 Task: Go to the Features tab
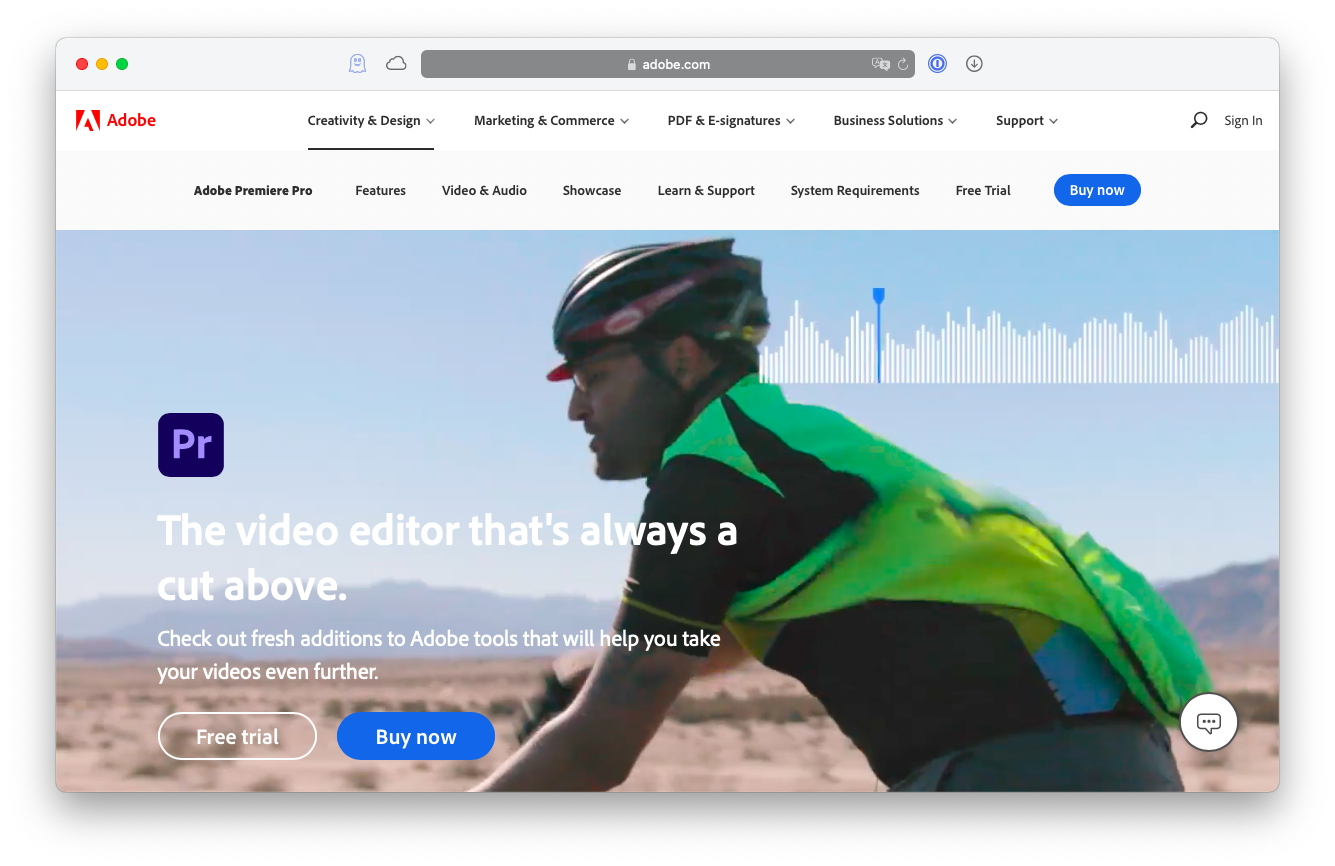(x=380, y=191)
